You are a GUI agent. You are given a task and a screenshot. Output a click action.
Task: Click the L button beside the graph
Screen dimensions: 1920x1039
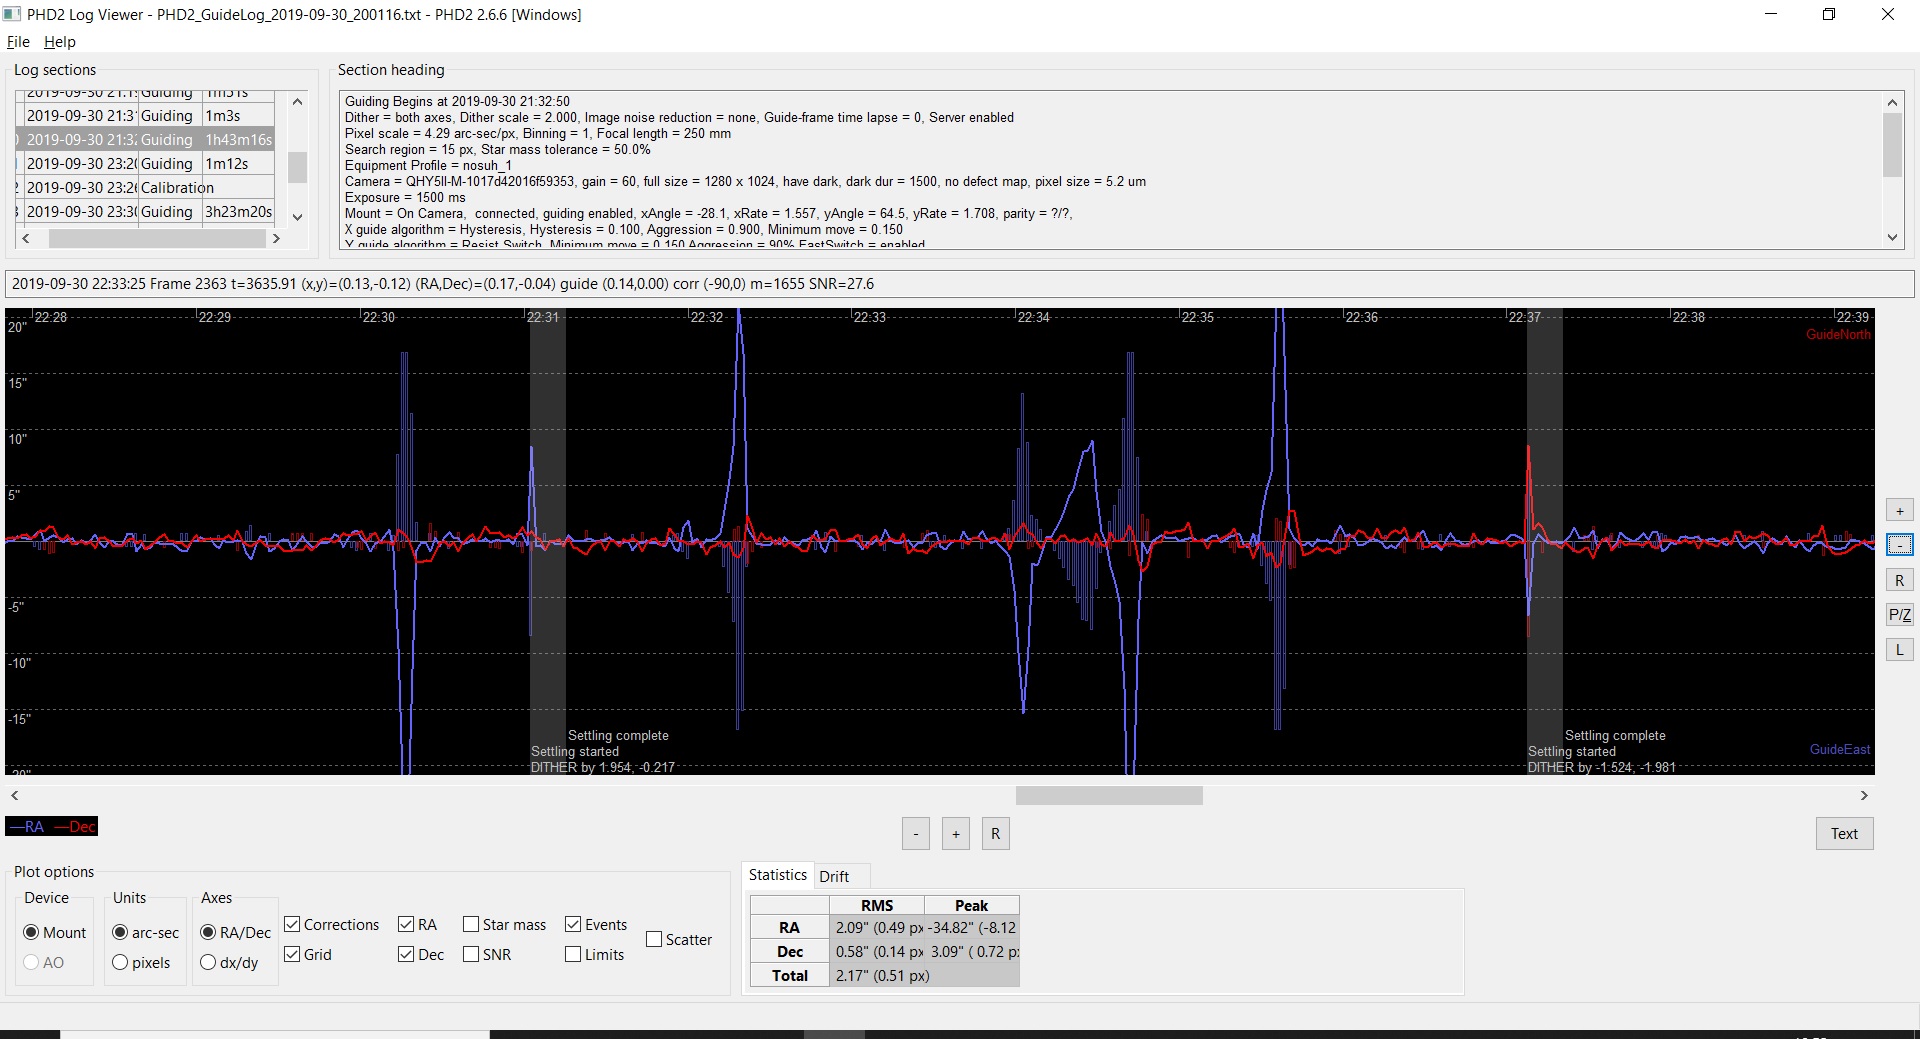(x=1899, y=650)
